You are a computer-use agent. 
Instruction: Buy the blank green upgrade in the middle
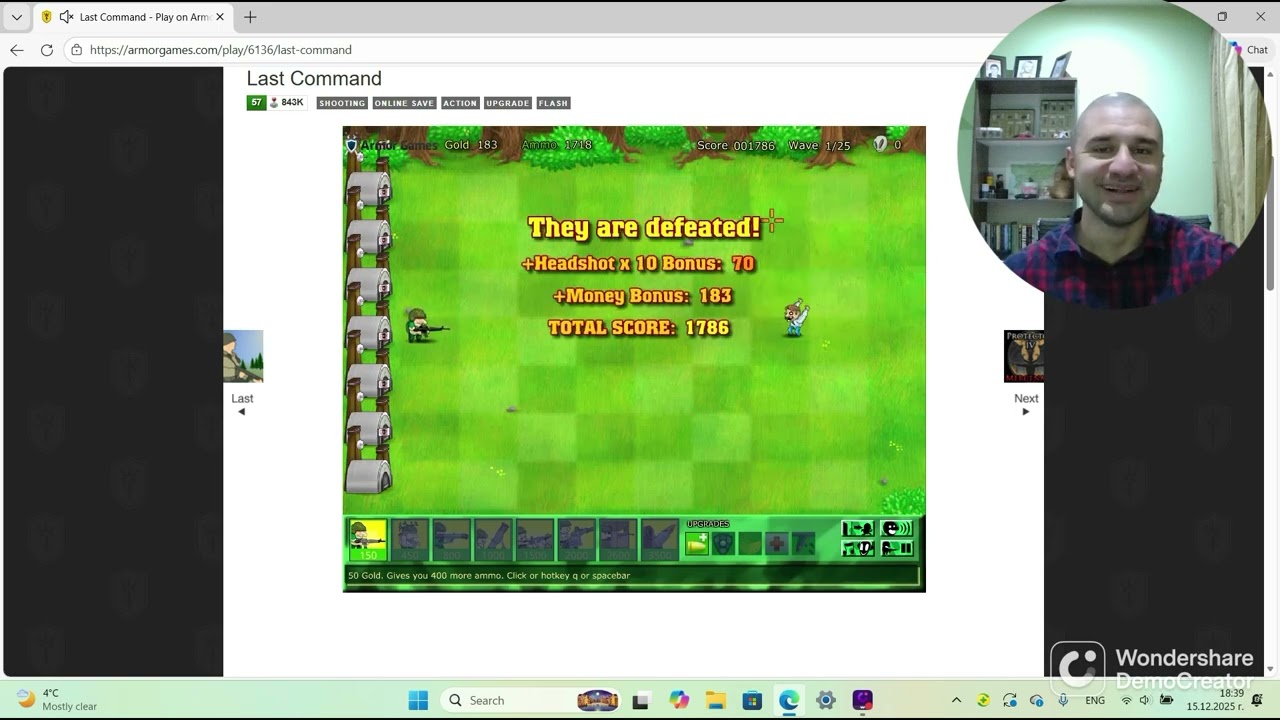click(750, 543)
